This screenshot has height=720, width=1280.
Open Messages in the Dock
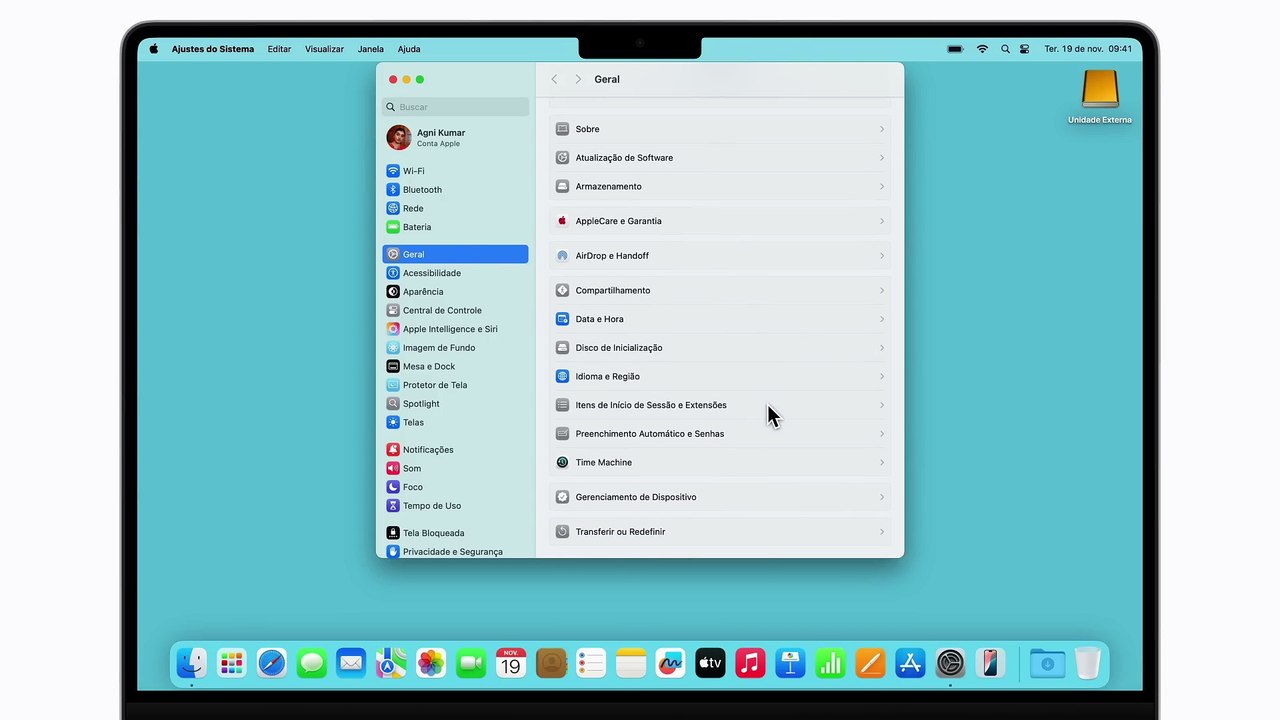311,663
